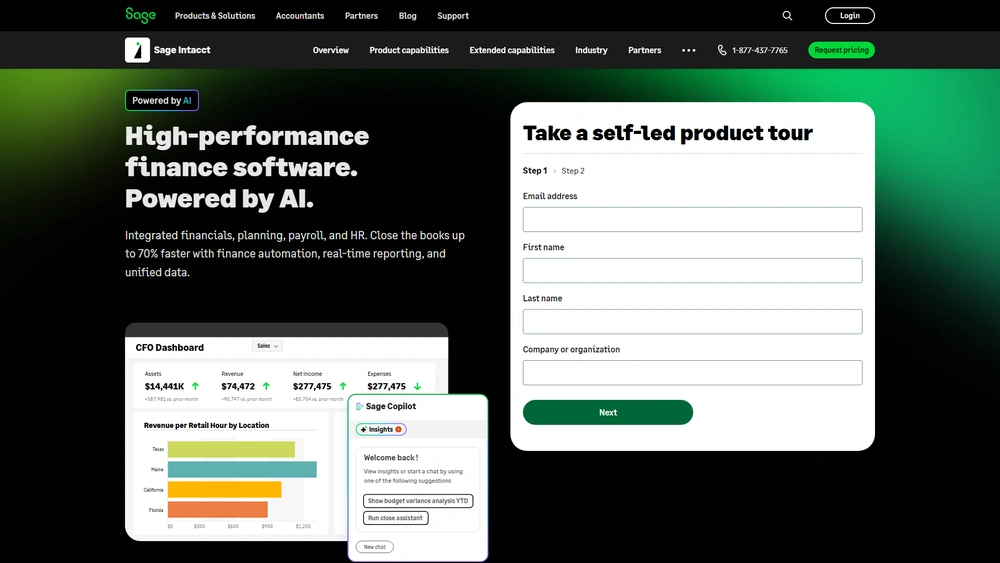Click the Next button
Viewport: 1000px width, 563px height.
608,413
